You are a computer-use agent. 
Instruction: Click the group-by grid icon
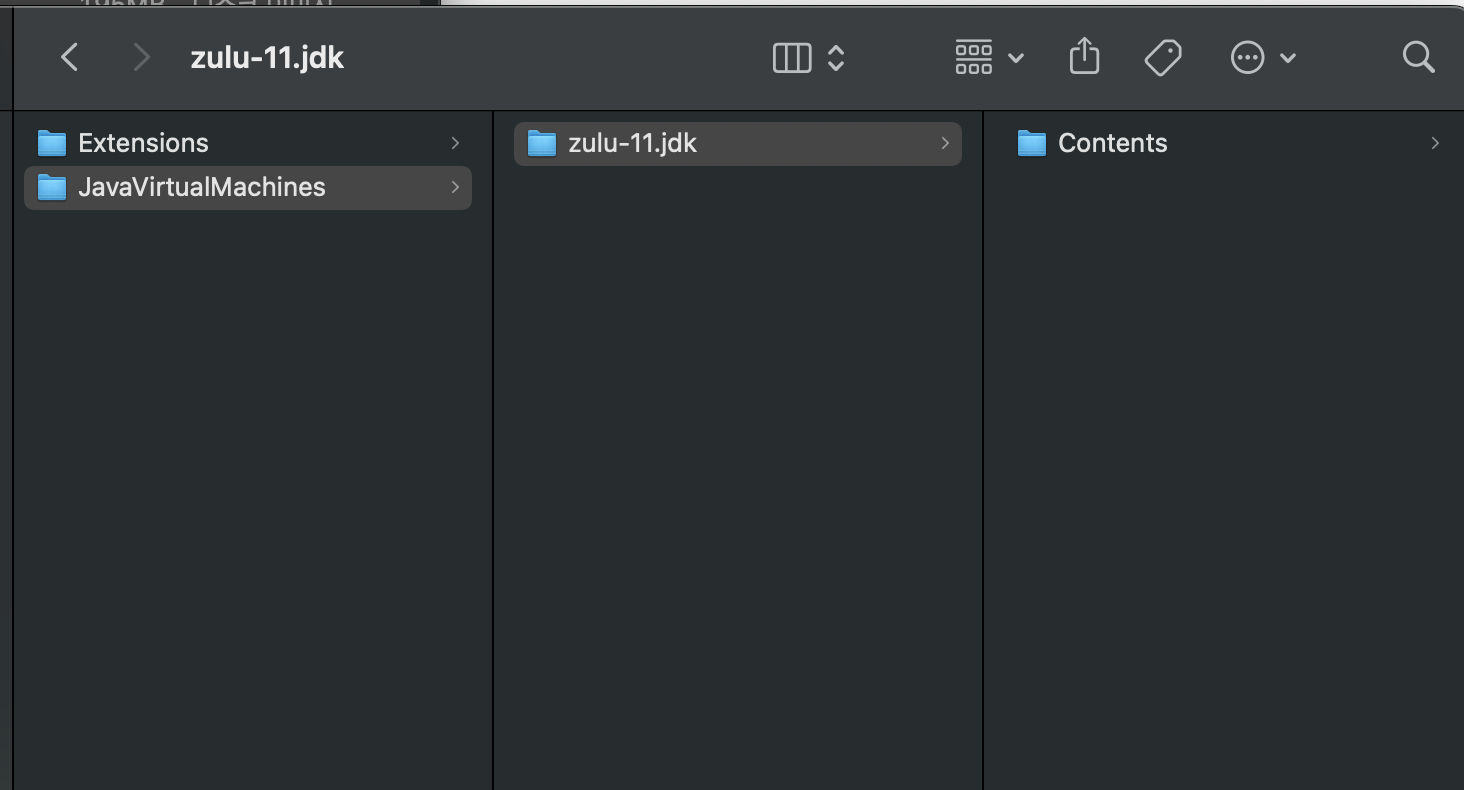(973, 58)
